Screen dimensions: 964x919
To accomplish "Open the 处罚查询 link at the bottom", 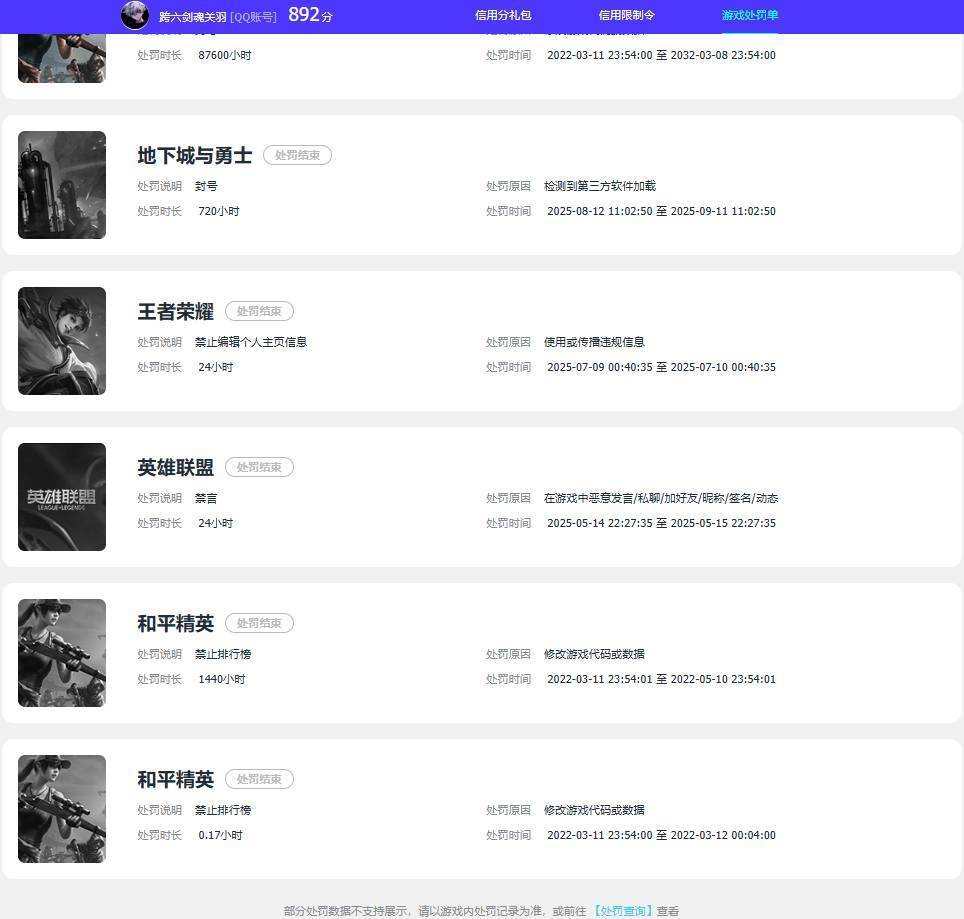I will [x=623, y=911].
